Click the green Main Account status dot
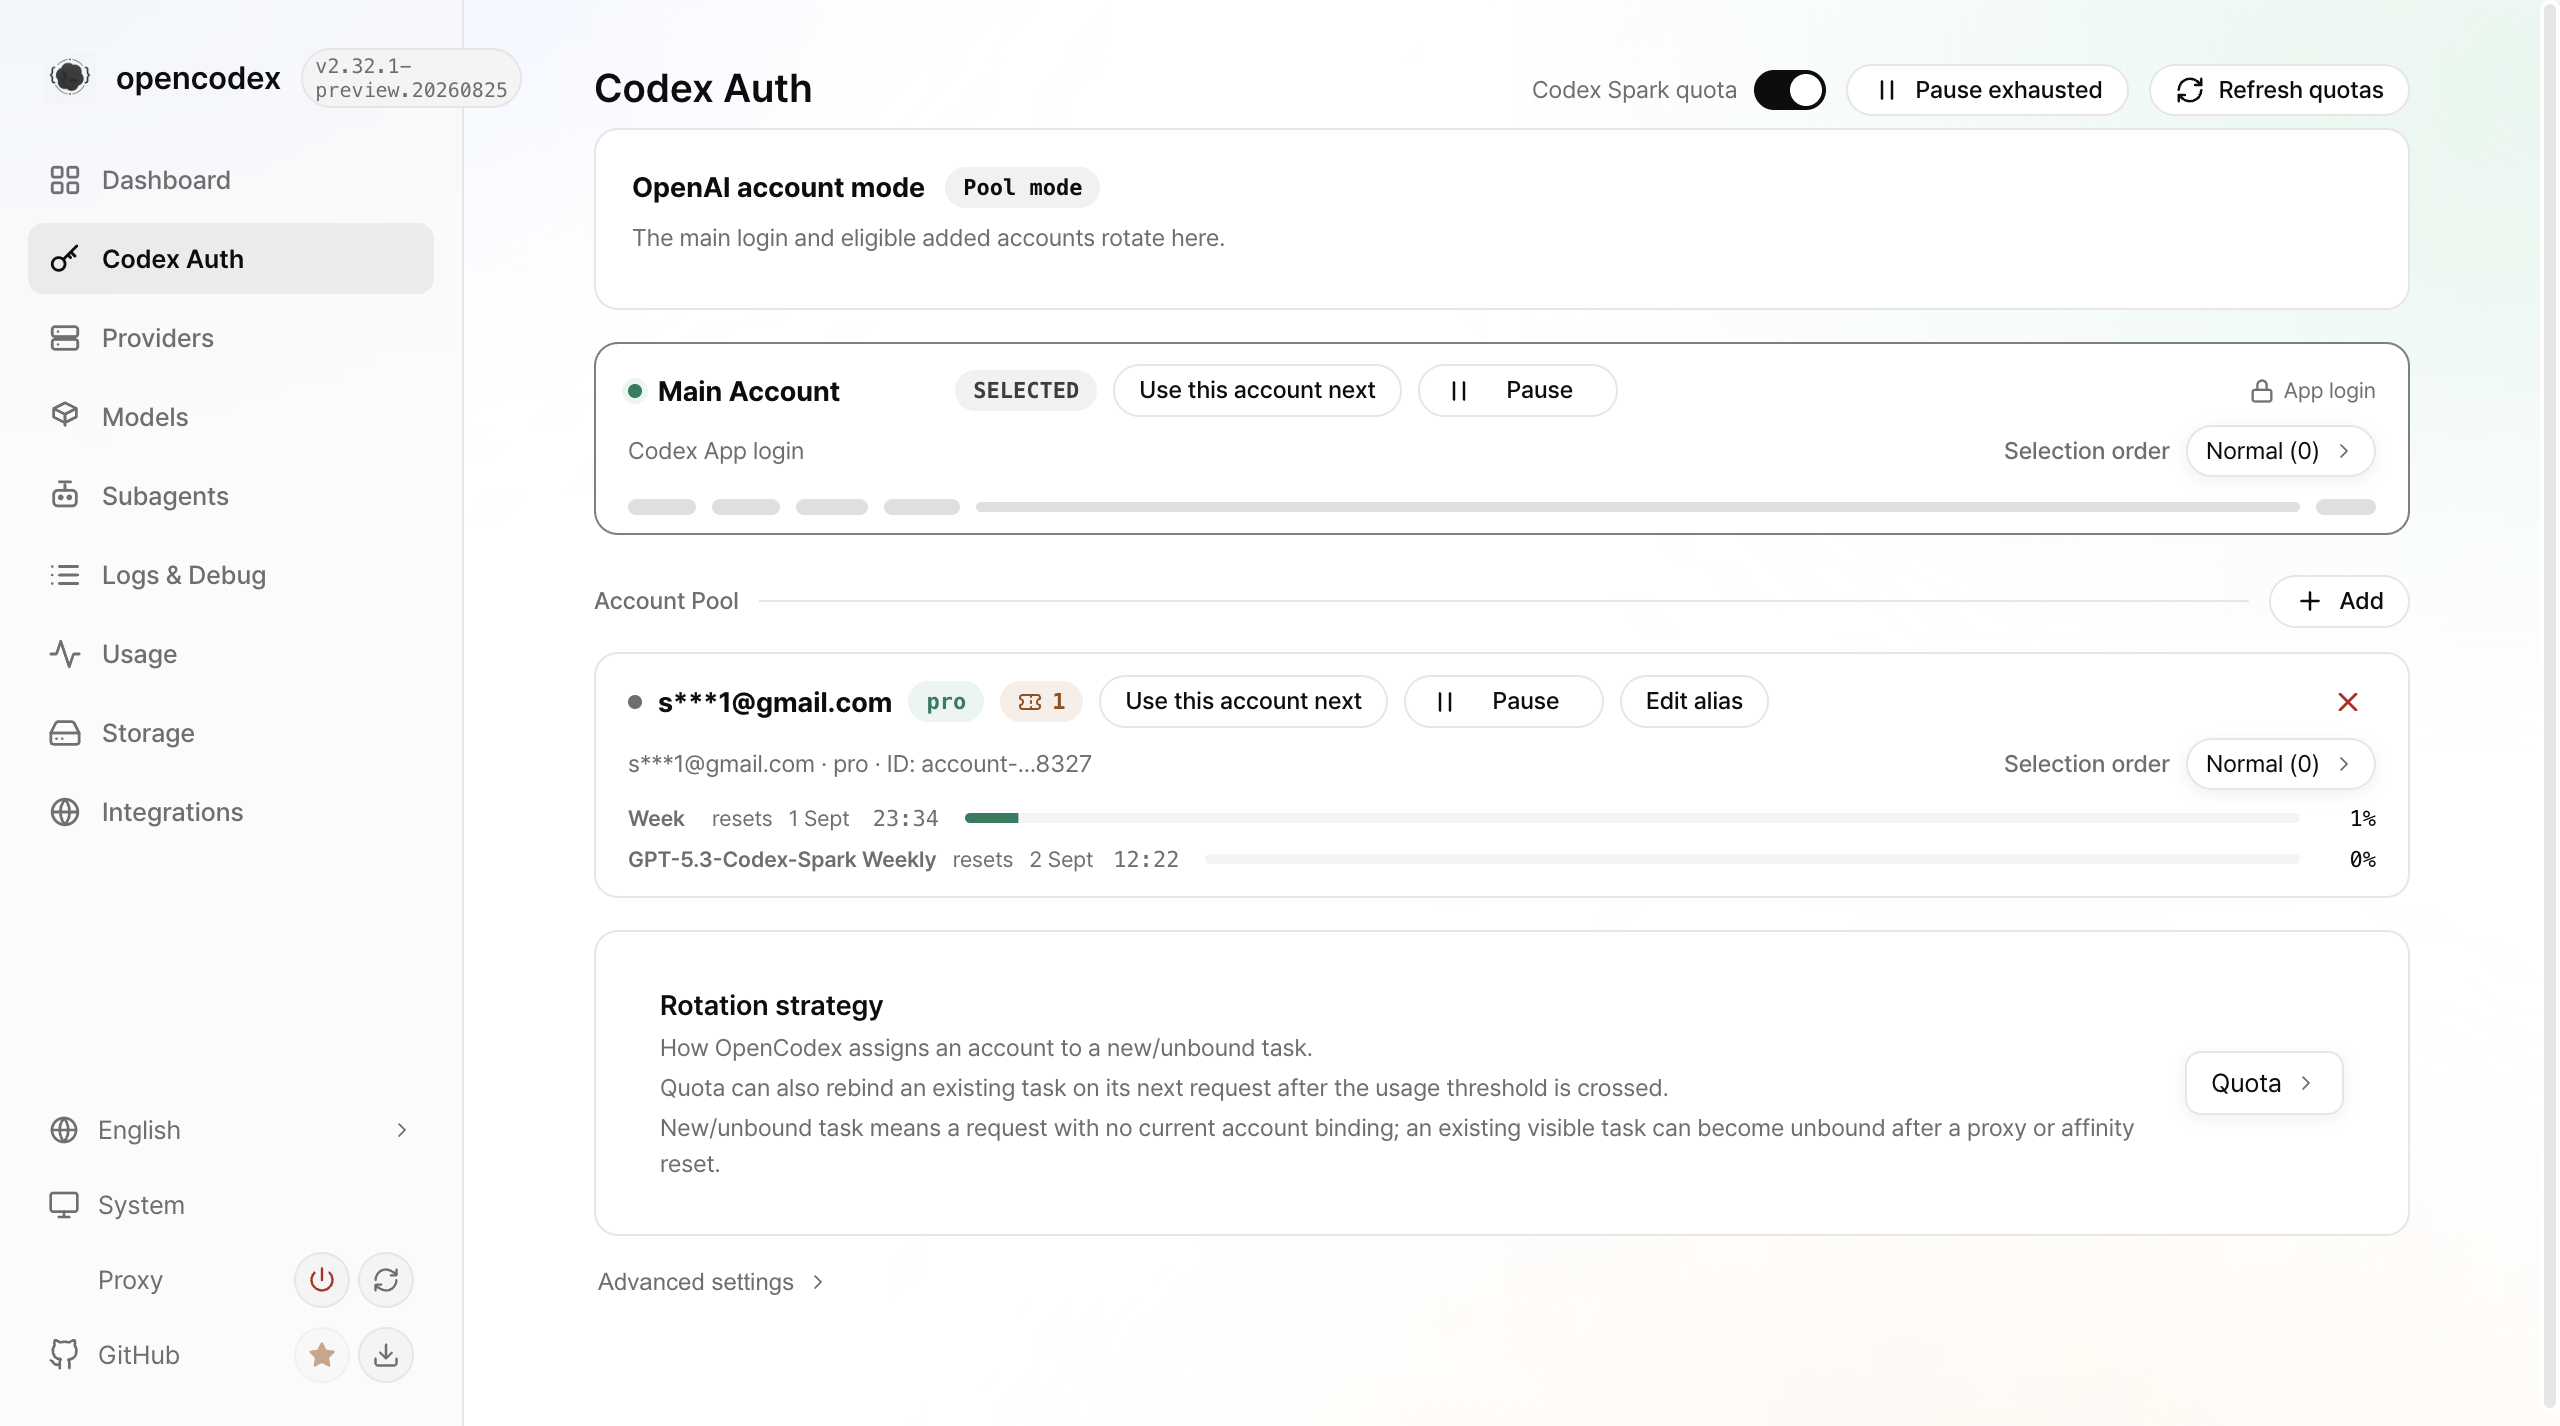This screenshot has width=2560, height=1426. point(635,391)
